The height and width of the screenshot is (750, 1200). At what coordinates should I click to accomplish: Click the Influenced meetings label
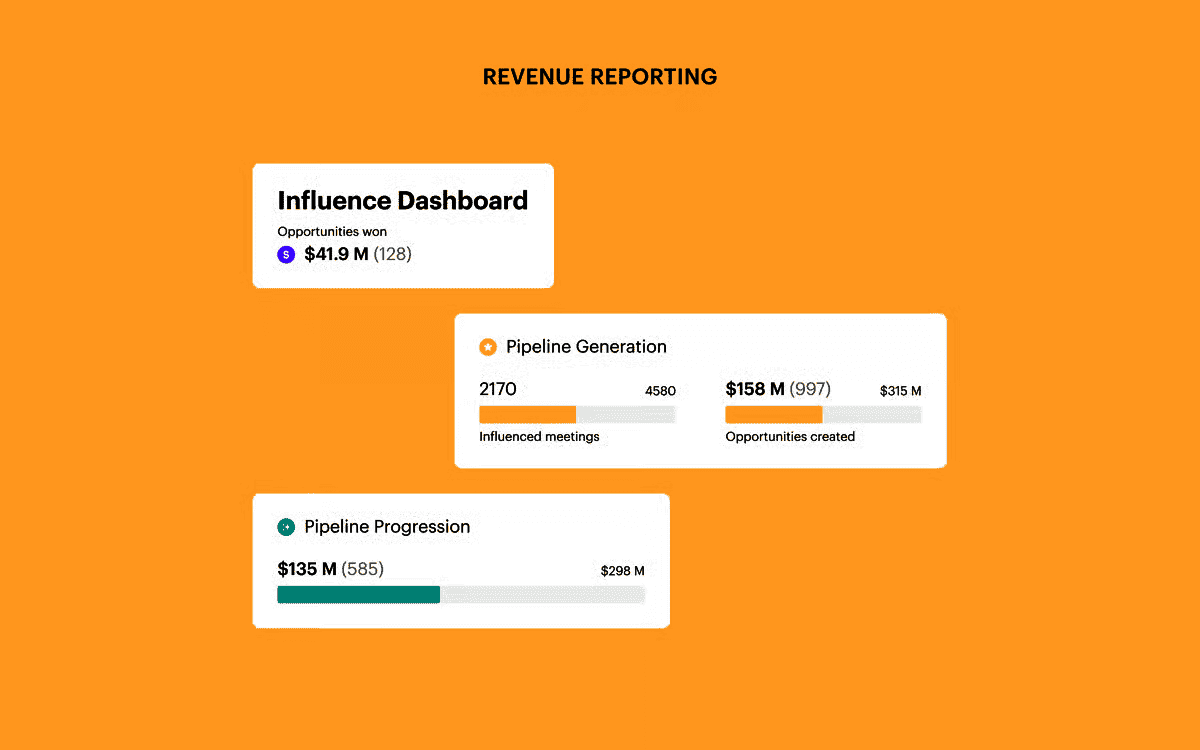point(539,437)
